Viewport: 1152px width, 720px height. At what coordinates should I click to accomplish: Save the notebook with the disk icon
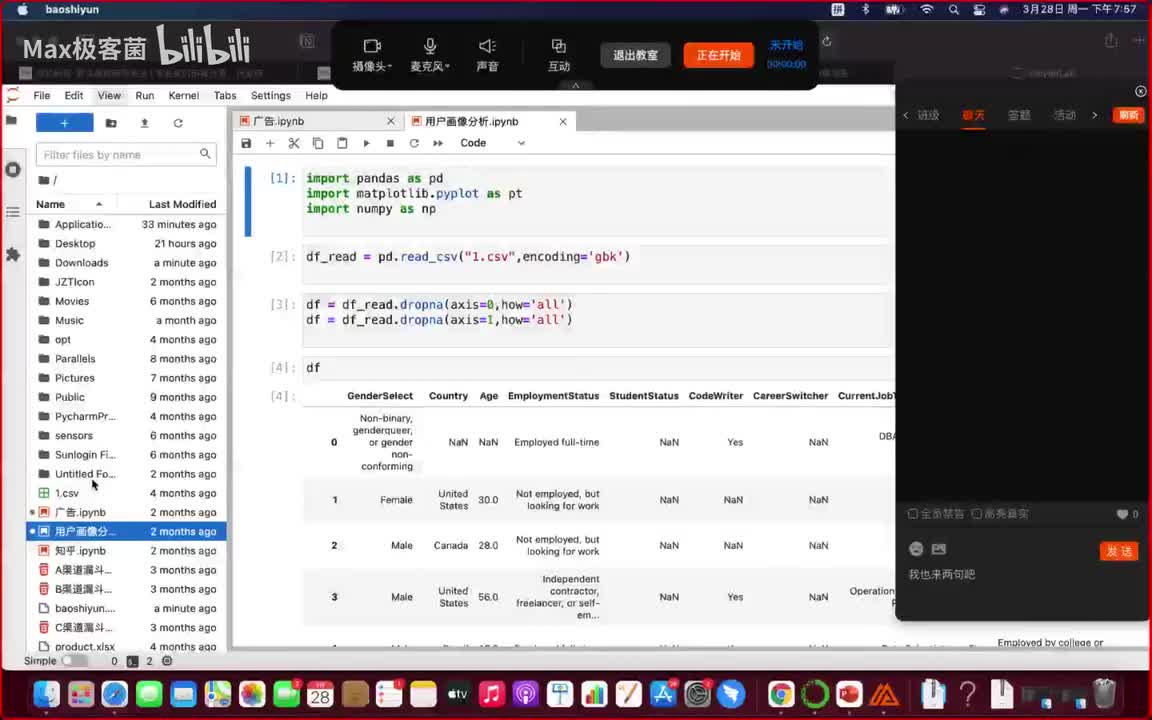point(246,143)
